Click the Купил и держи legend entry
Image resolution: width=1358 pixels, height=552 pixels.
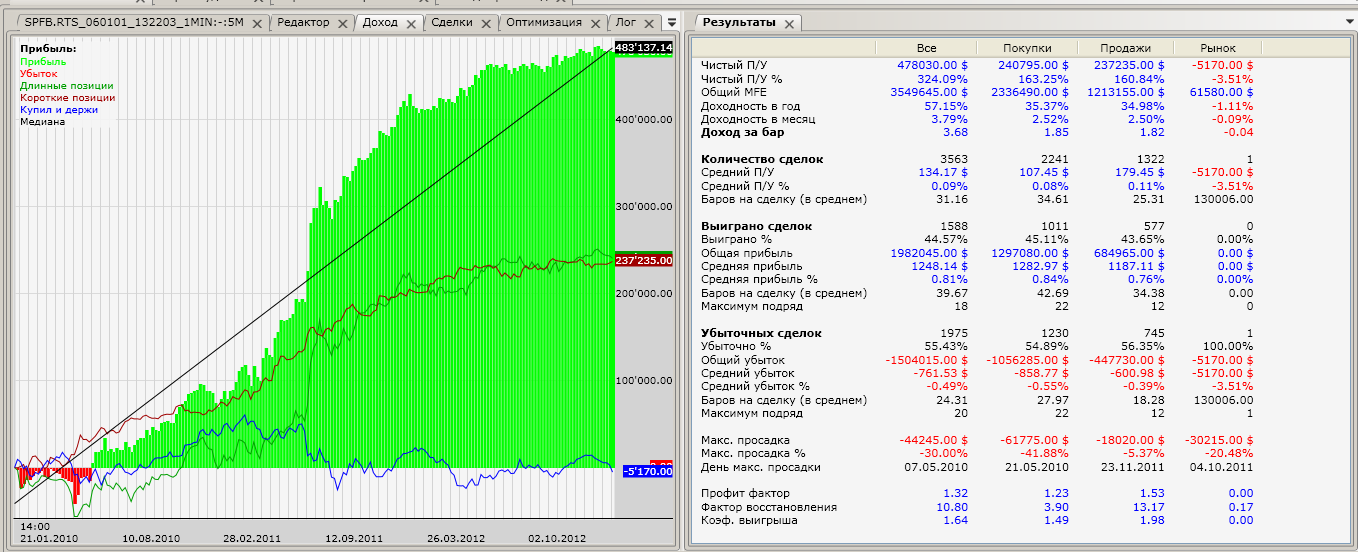(x=59, y=110)
